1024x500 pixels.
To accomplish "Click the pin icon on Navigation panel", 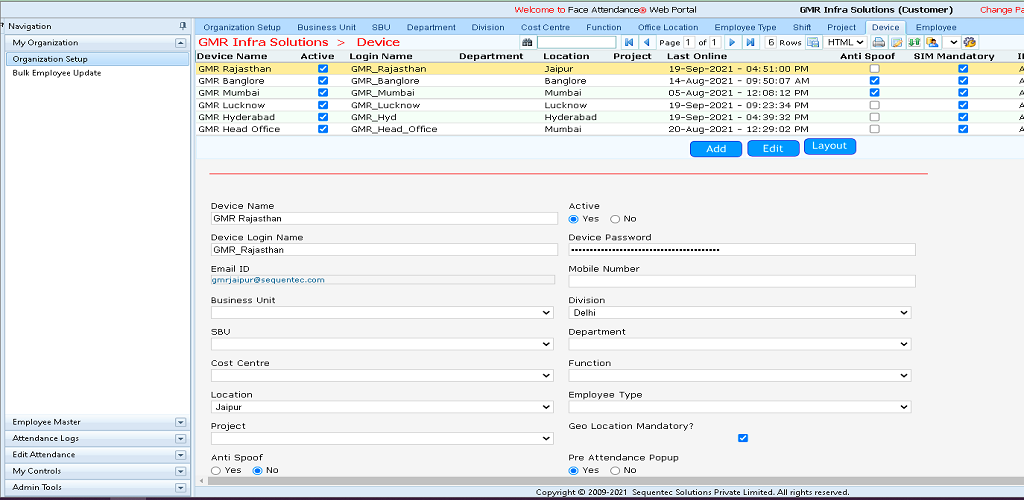I will click(182, 25).
